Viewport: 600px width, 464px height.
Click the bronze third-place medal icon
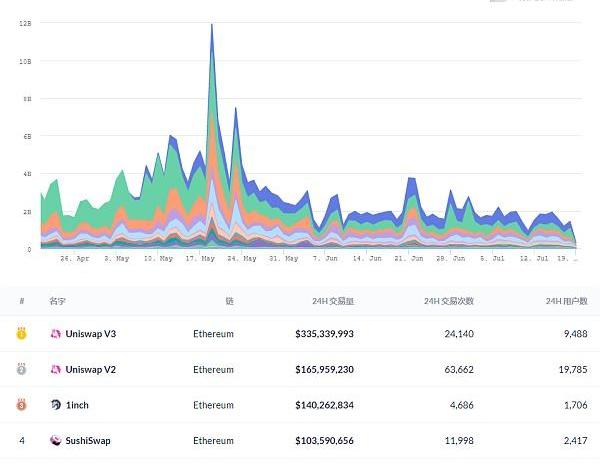[x=21, y=404]
